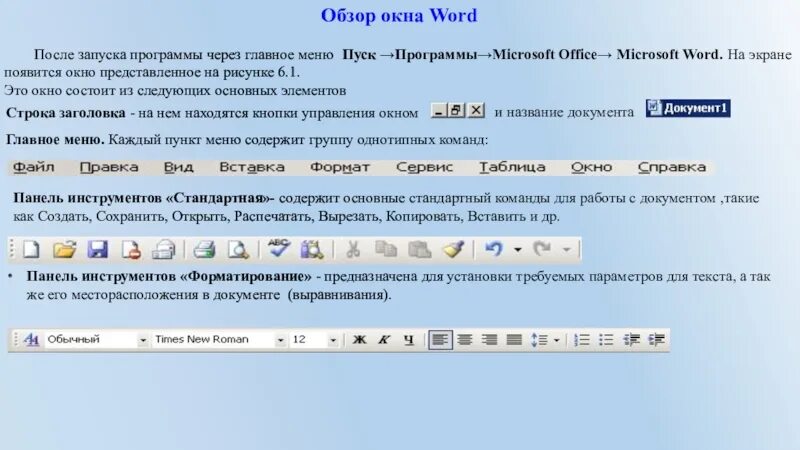This screenshot has height=450, width=800.
Task: Open the Redo history dropdown arrow
Action: (566, 249)
